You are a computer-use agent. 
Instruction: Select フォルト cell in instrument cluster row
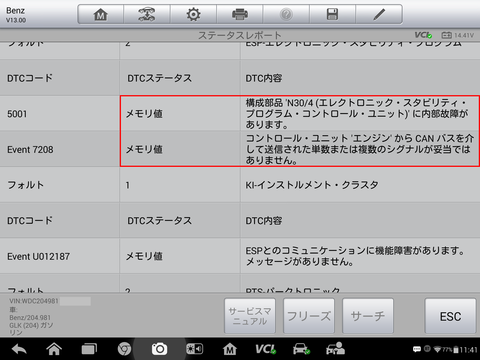pyautogui.click(x=60, y=185)
